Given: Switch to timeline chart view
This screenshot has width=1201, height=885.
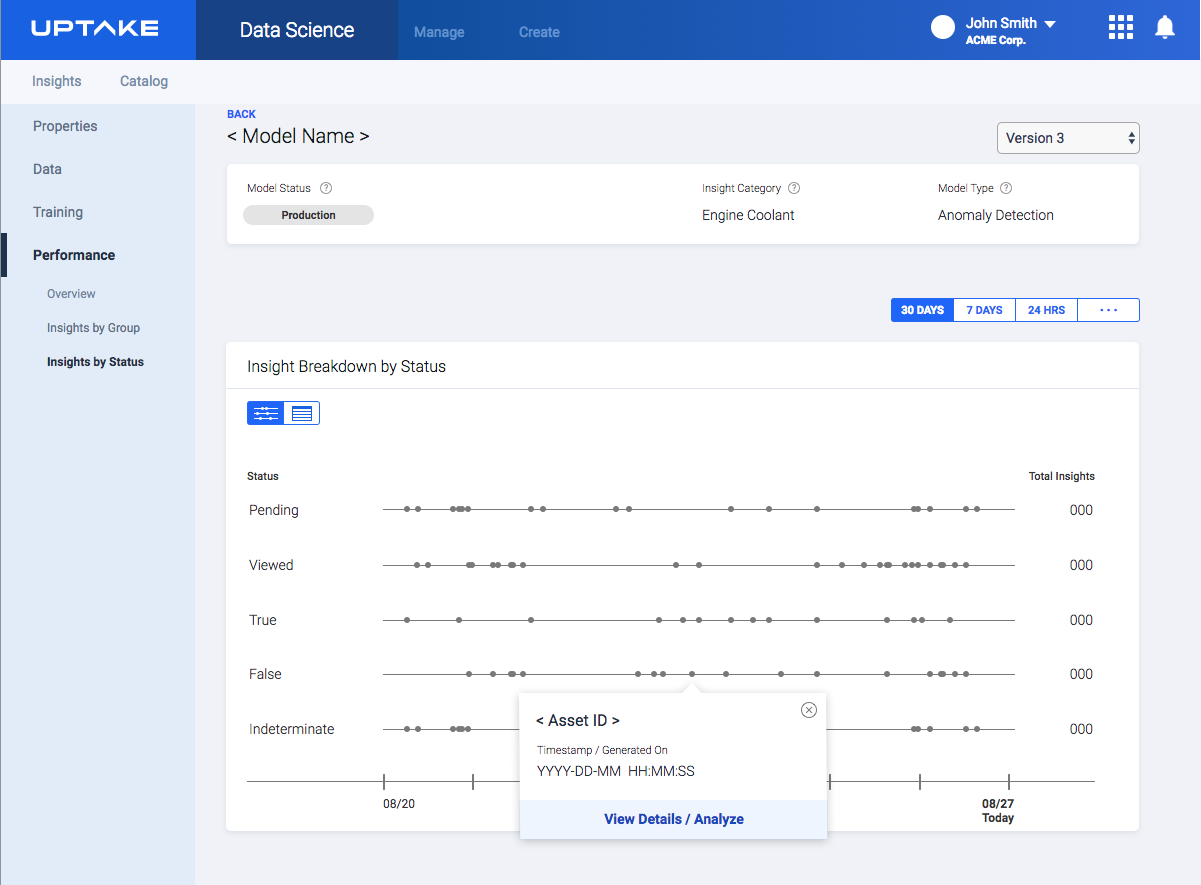Looking at the screenshot, I should point(266,413).
